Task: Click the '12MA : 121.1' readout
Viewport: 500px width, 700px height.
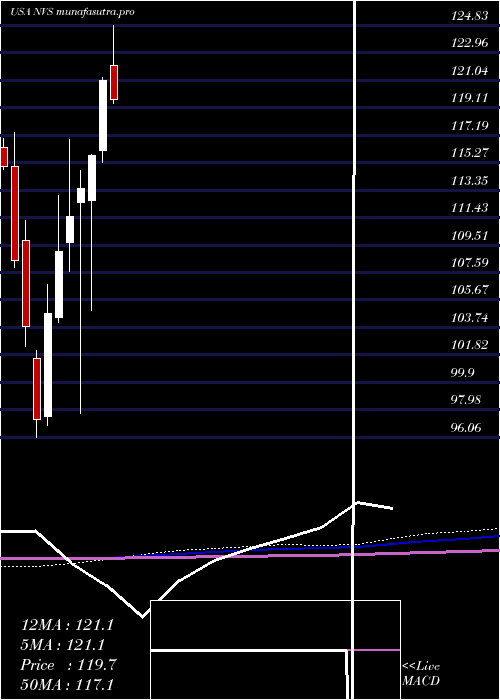Action: click(x=67, y=625)
